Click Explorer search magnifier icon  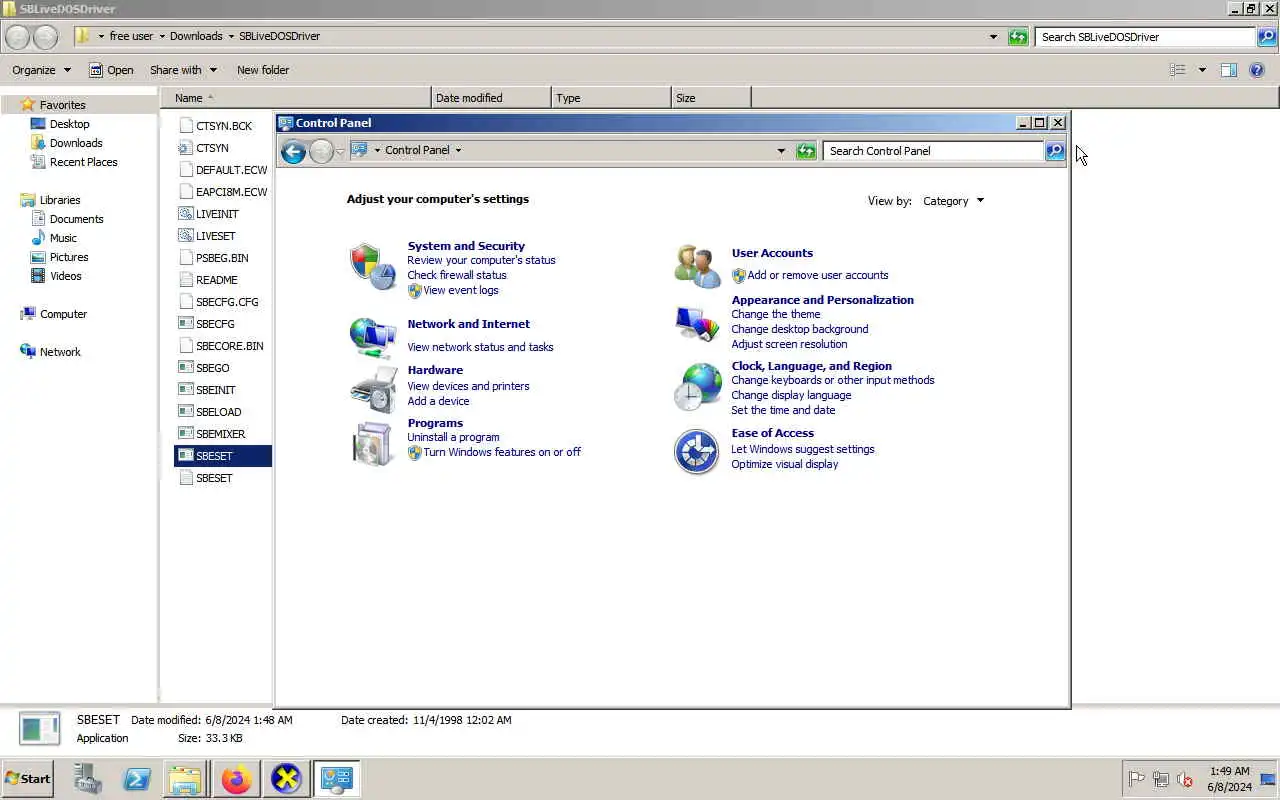1267,37
